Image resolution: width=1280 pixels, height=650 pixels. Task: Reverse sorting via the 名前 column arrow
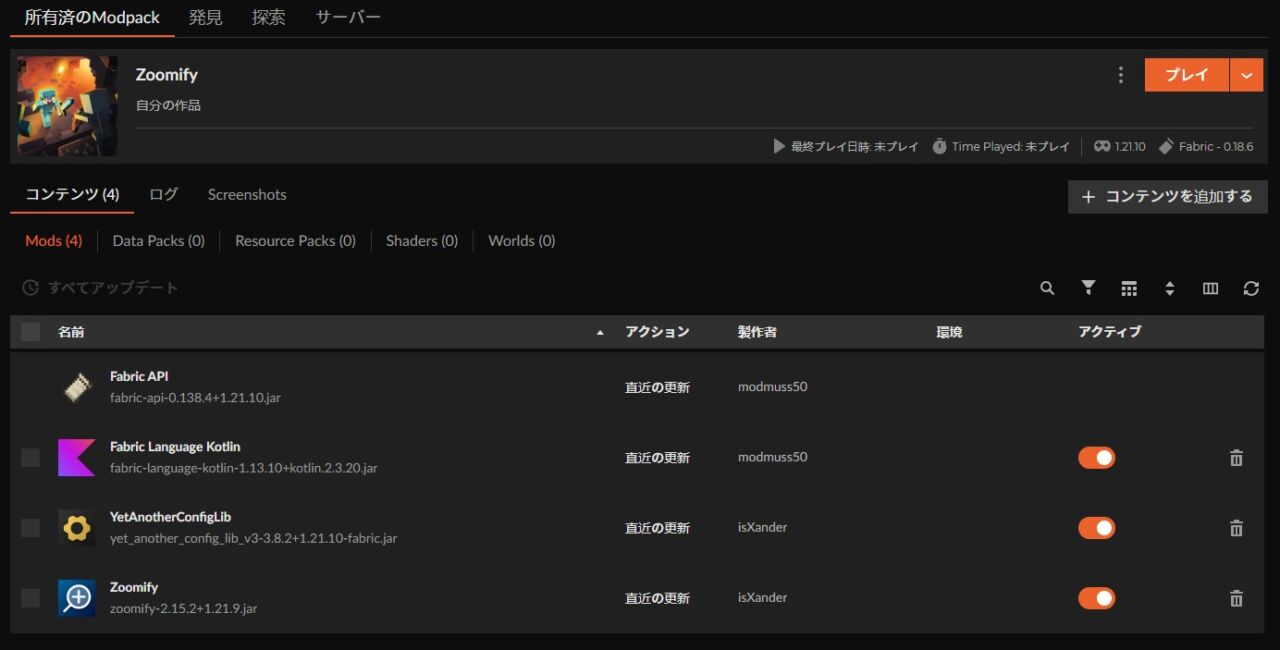tap(600, 331)
